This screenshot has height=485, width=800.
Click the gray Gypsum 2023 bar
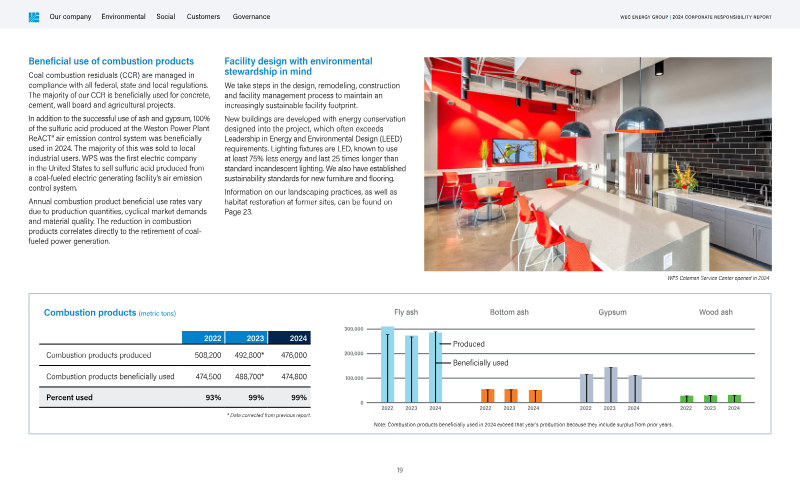click(610, 385)
